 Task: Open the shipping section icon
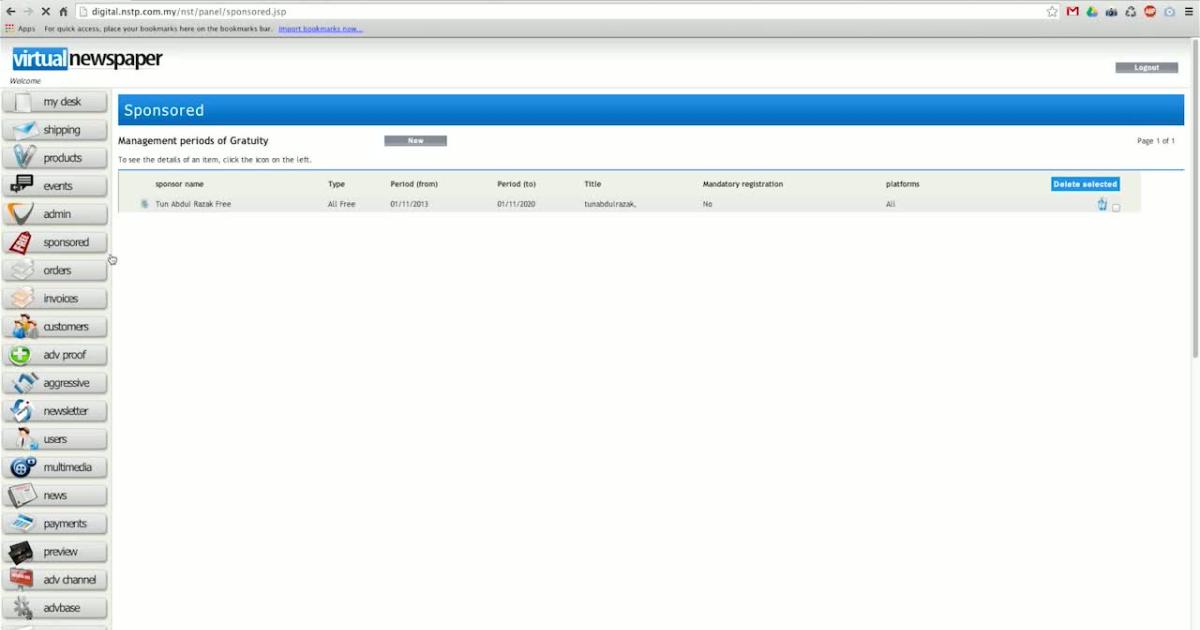pyautogui.click(x=25, y=130)
